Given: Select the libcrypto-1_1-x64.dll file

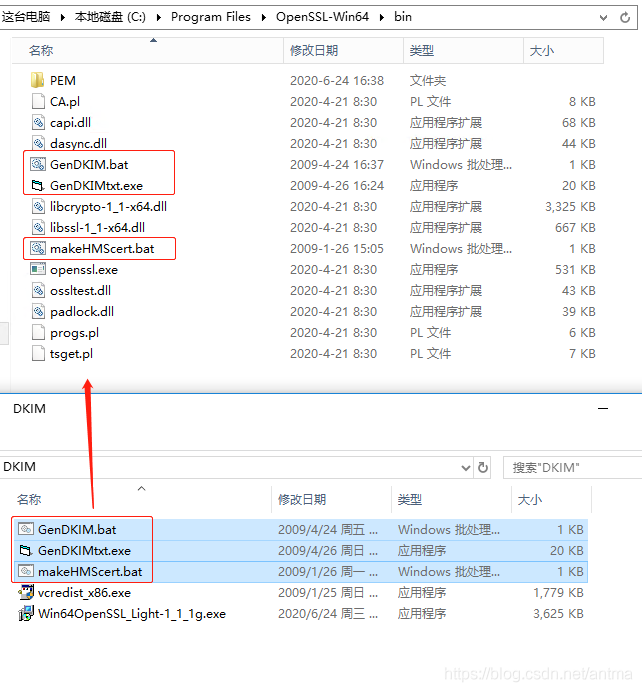Looking at the screenshot, I should [108, 206].
